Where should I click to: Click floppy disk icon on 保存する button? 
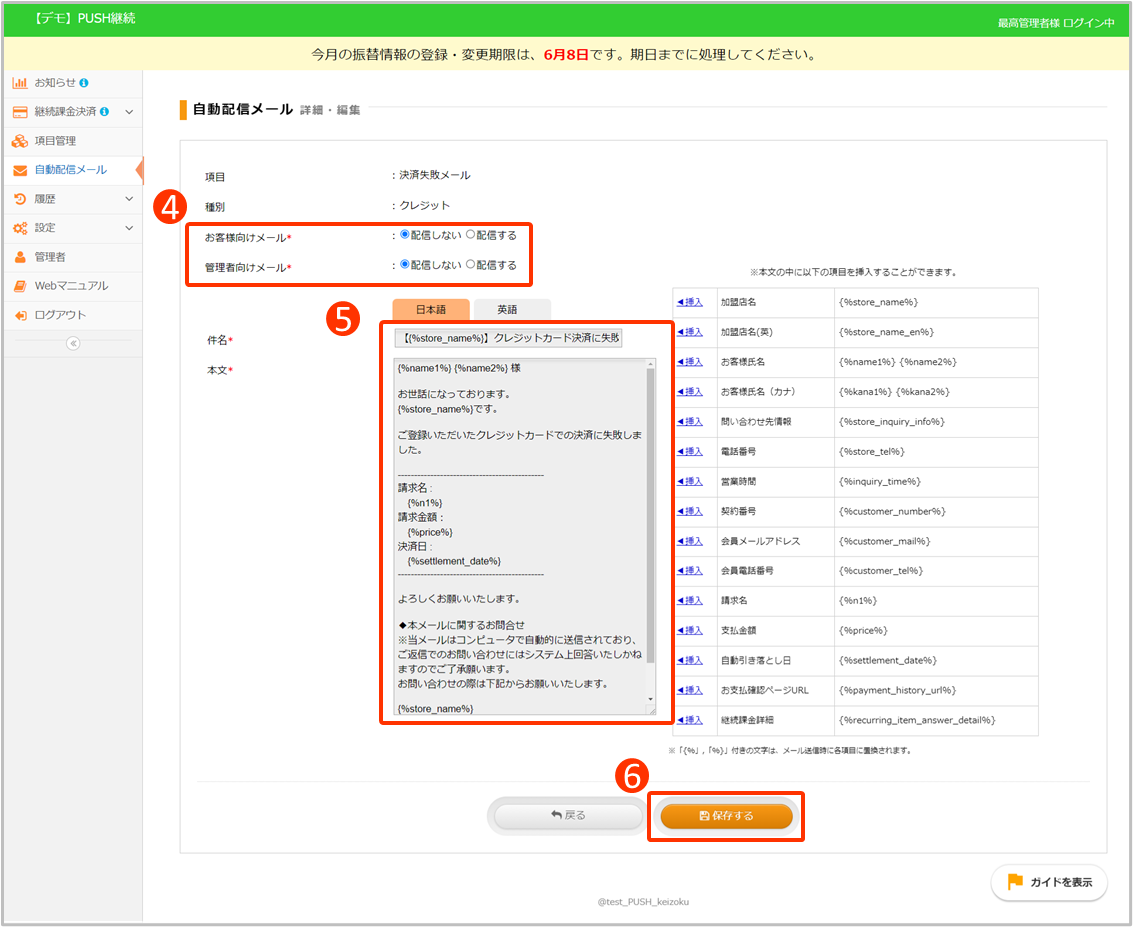(x=704, y=816)
